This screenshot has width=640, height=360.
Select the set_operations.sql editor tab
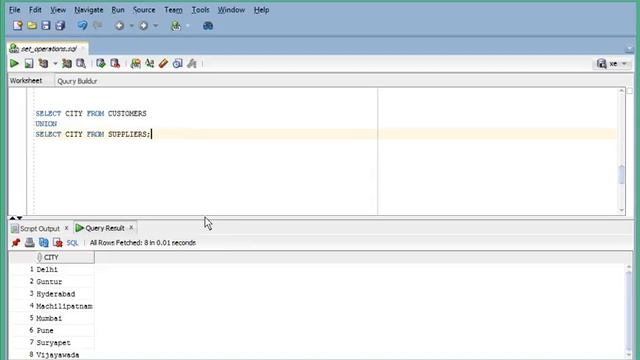coord(48,49)
